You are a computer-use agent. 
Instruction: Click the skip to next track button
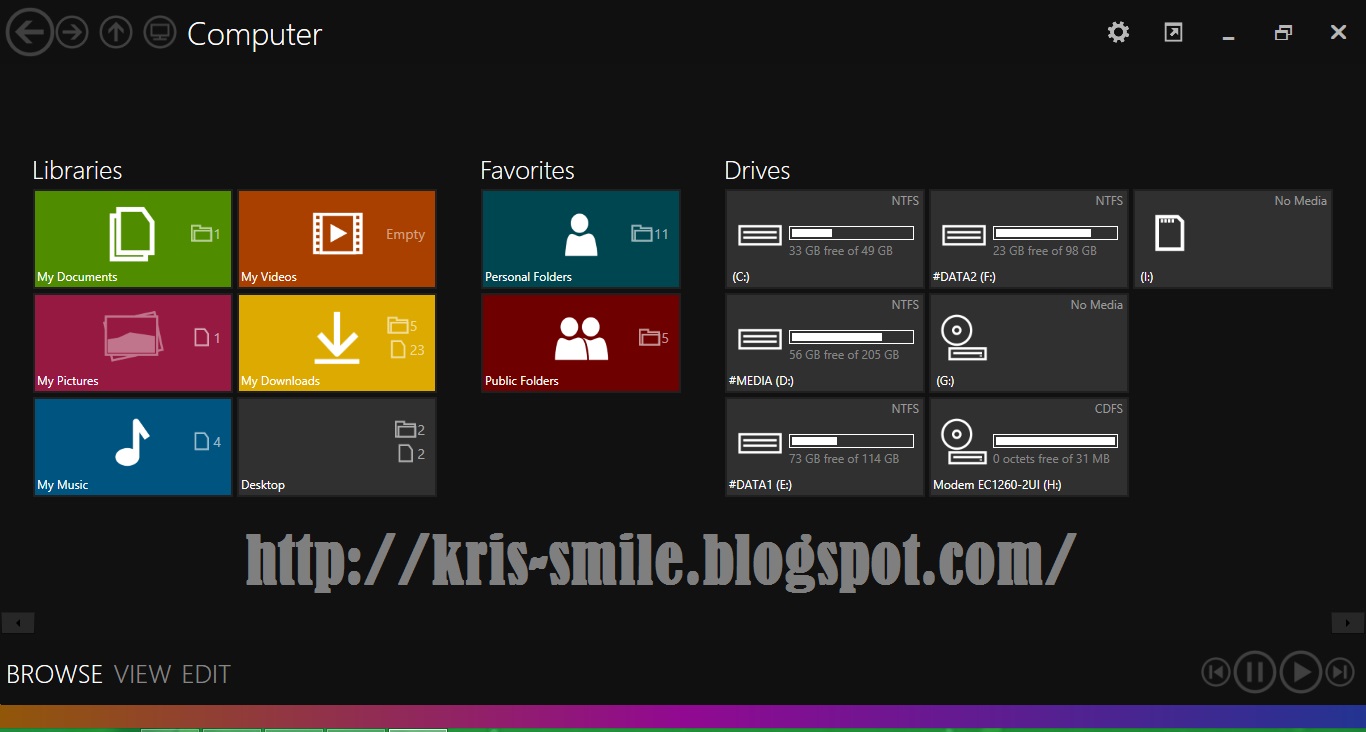[x=1340, y=672]
